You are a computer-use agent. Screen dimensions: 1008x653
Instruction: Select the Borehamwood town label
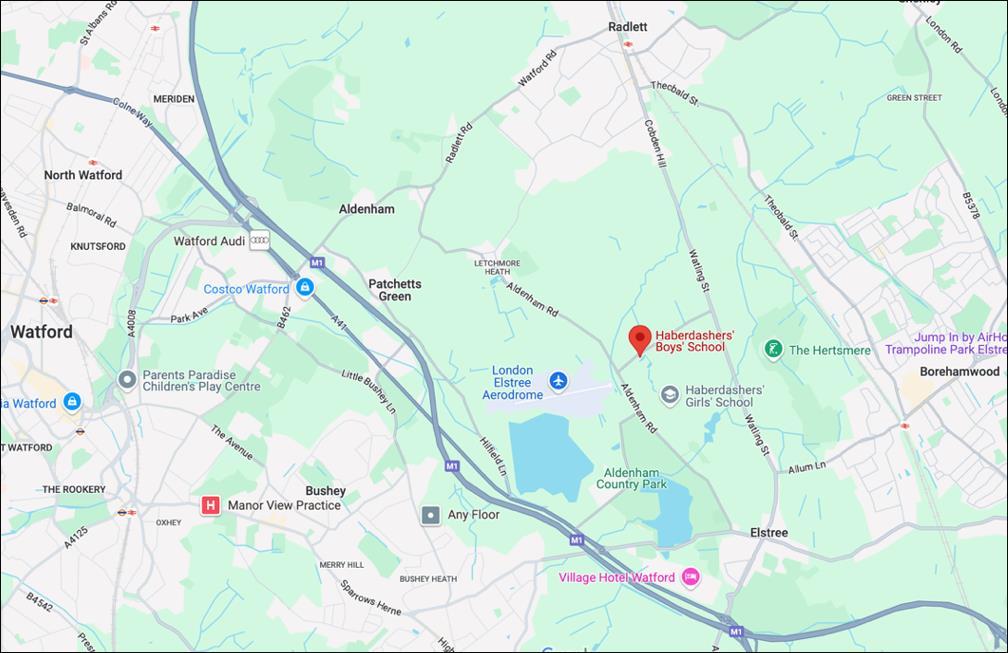959,371
